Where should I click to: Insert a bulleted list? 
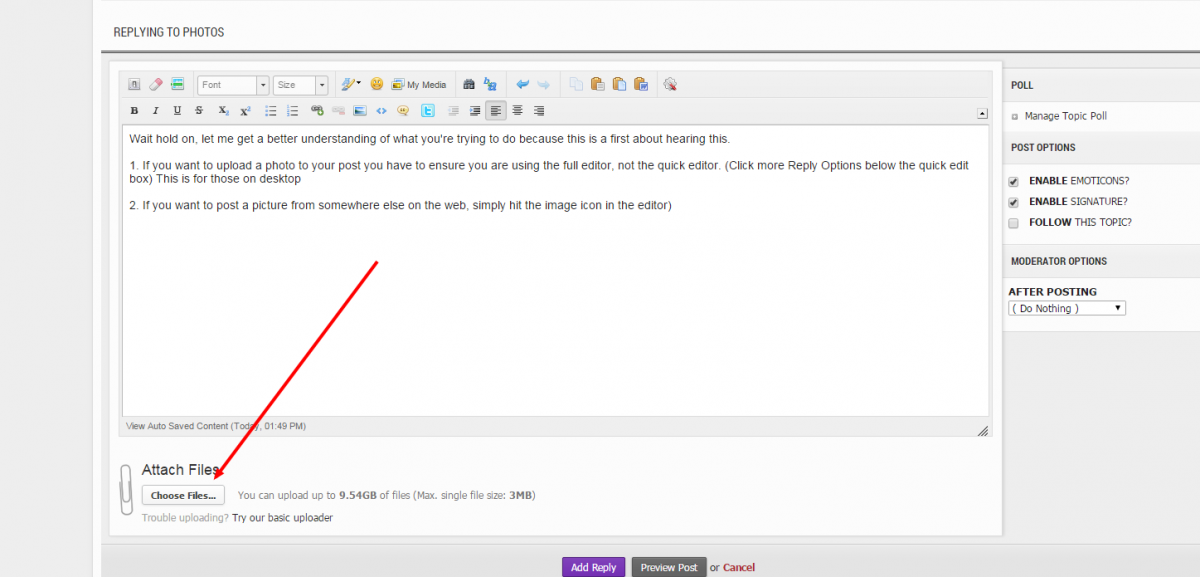click(271, 111)
